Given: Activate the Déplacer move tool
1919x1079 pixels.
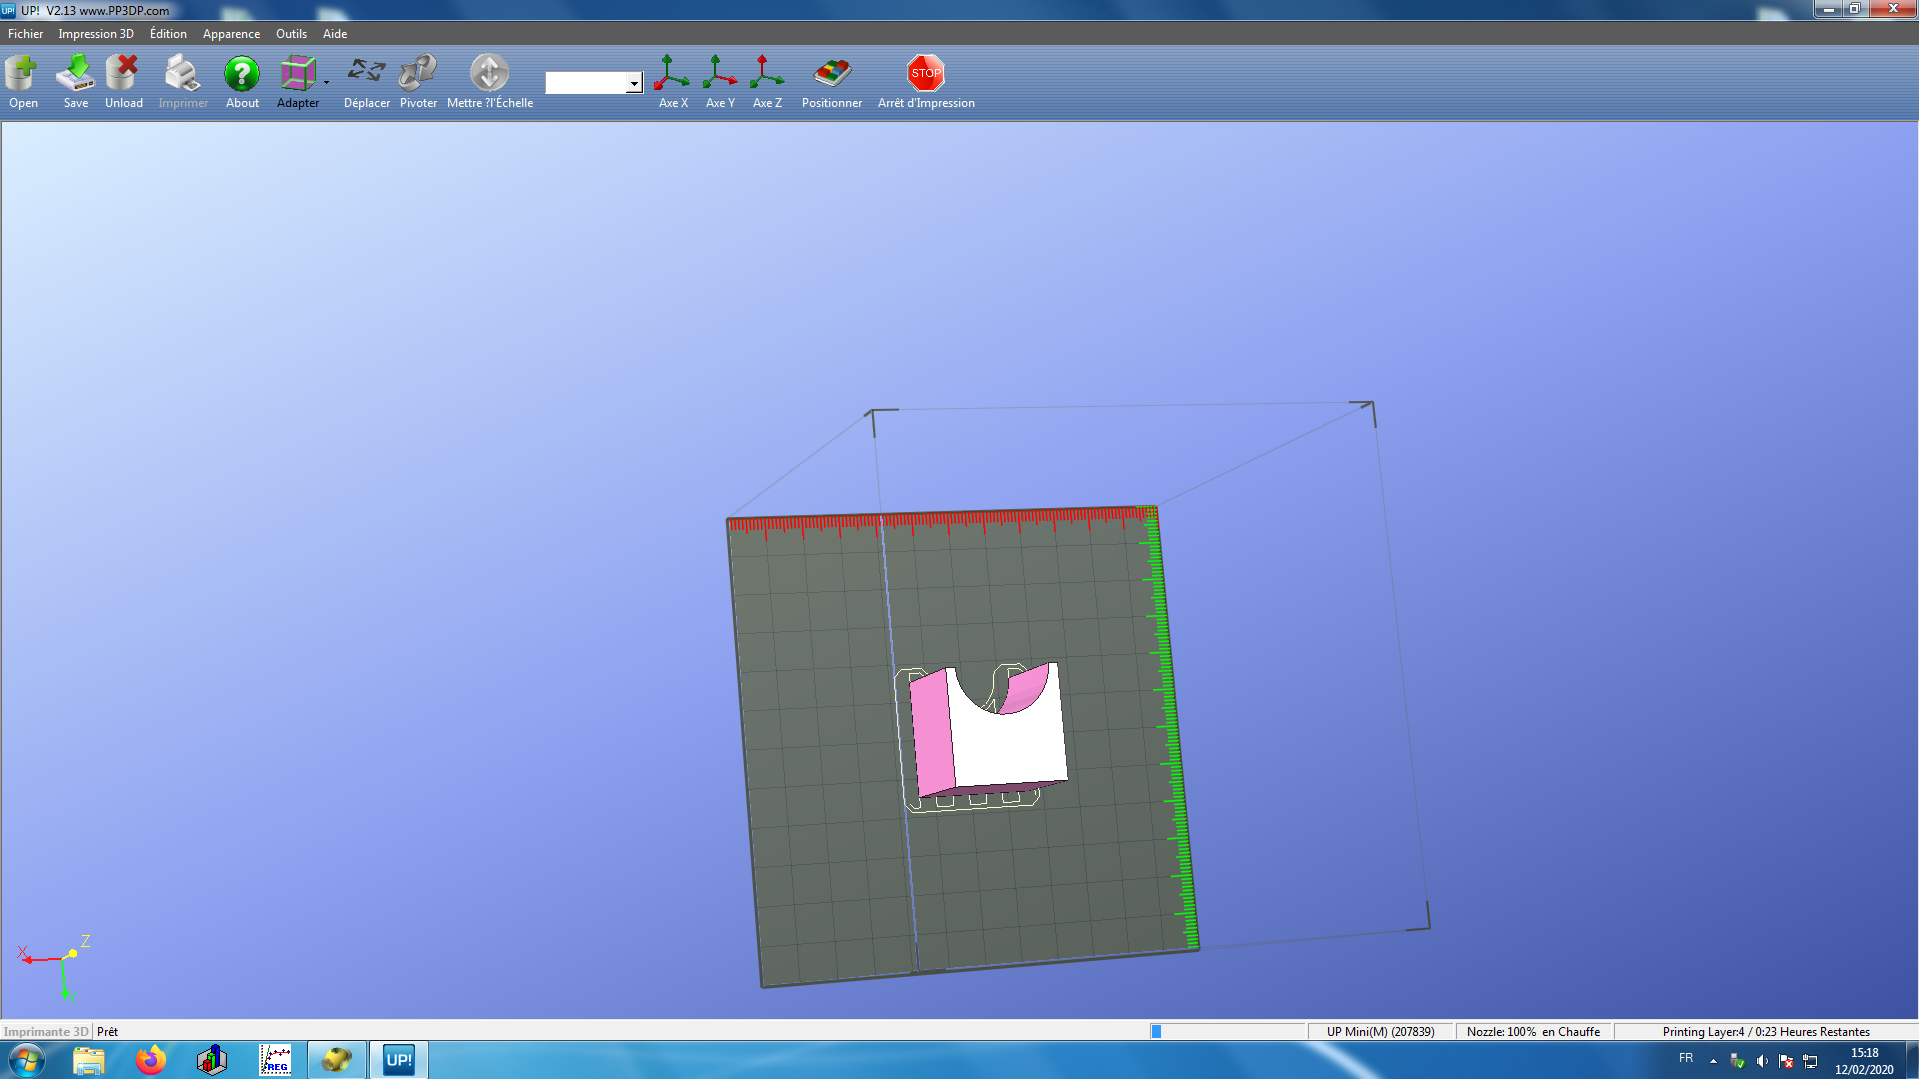Looking at the screenshot, I should click(366, 72).
